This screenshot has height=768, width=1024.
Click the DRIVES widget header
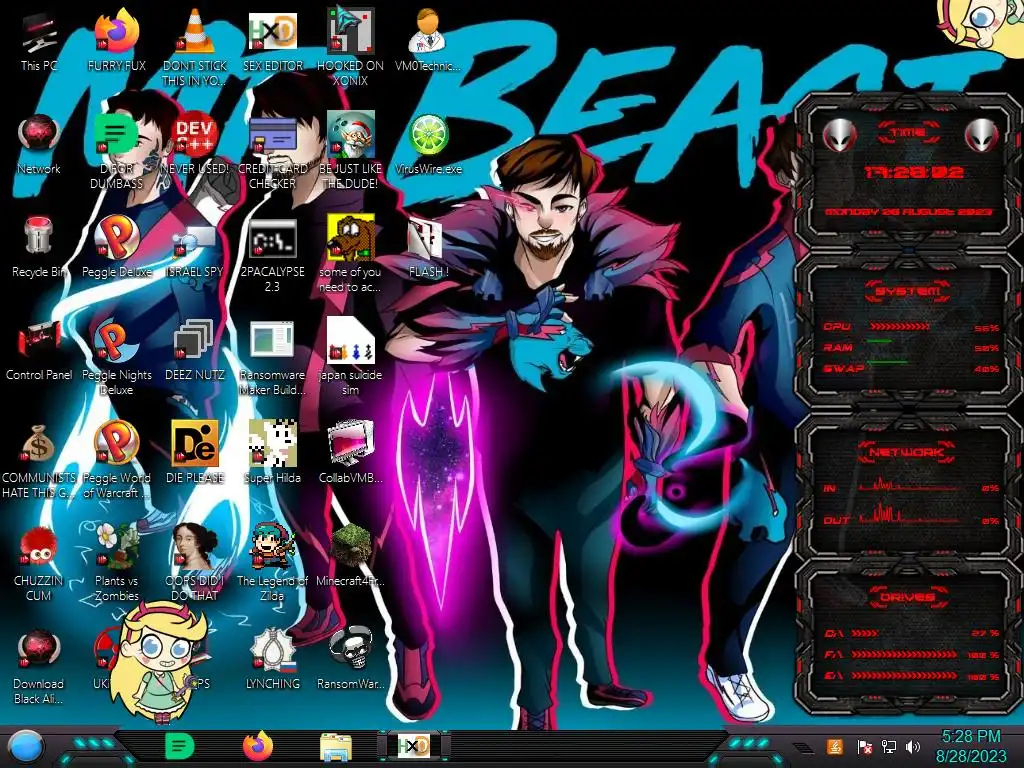[908, 597]
